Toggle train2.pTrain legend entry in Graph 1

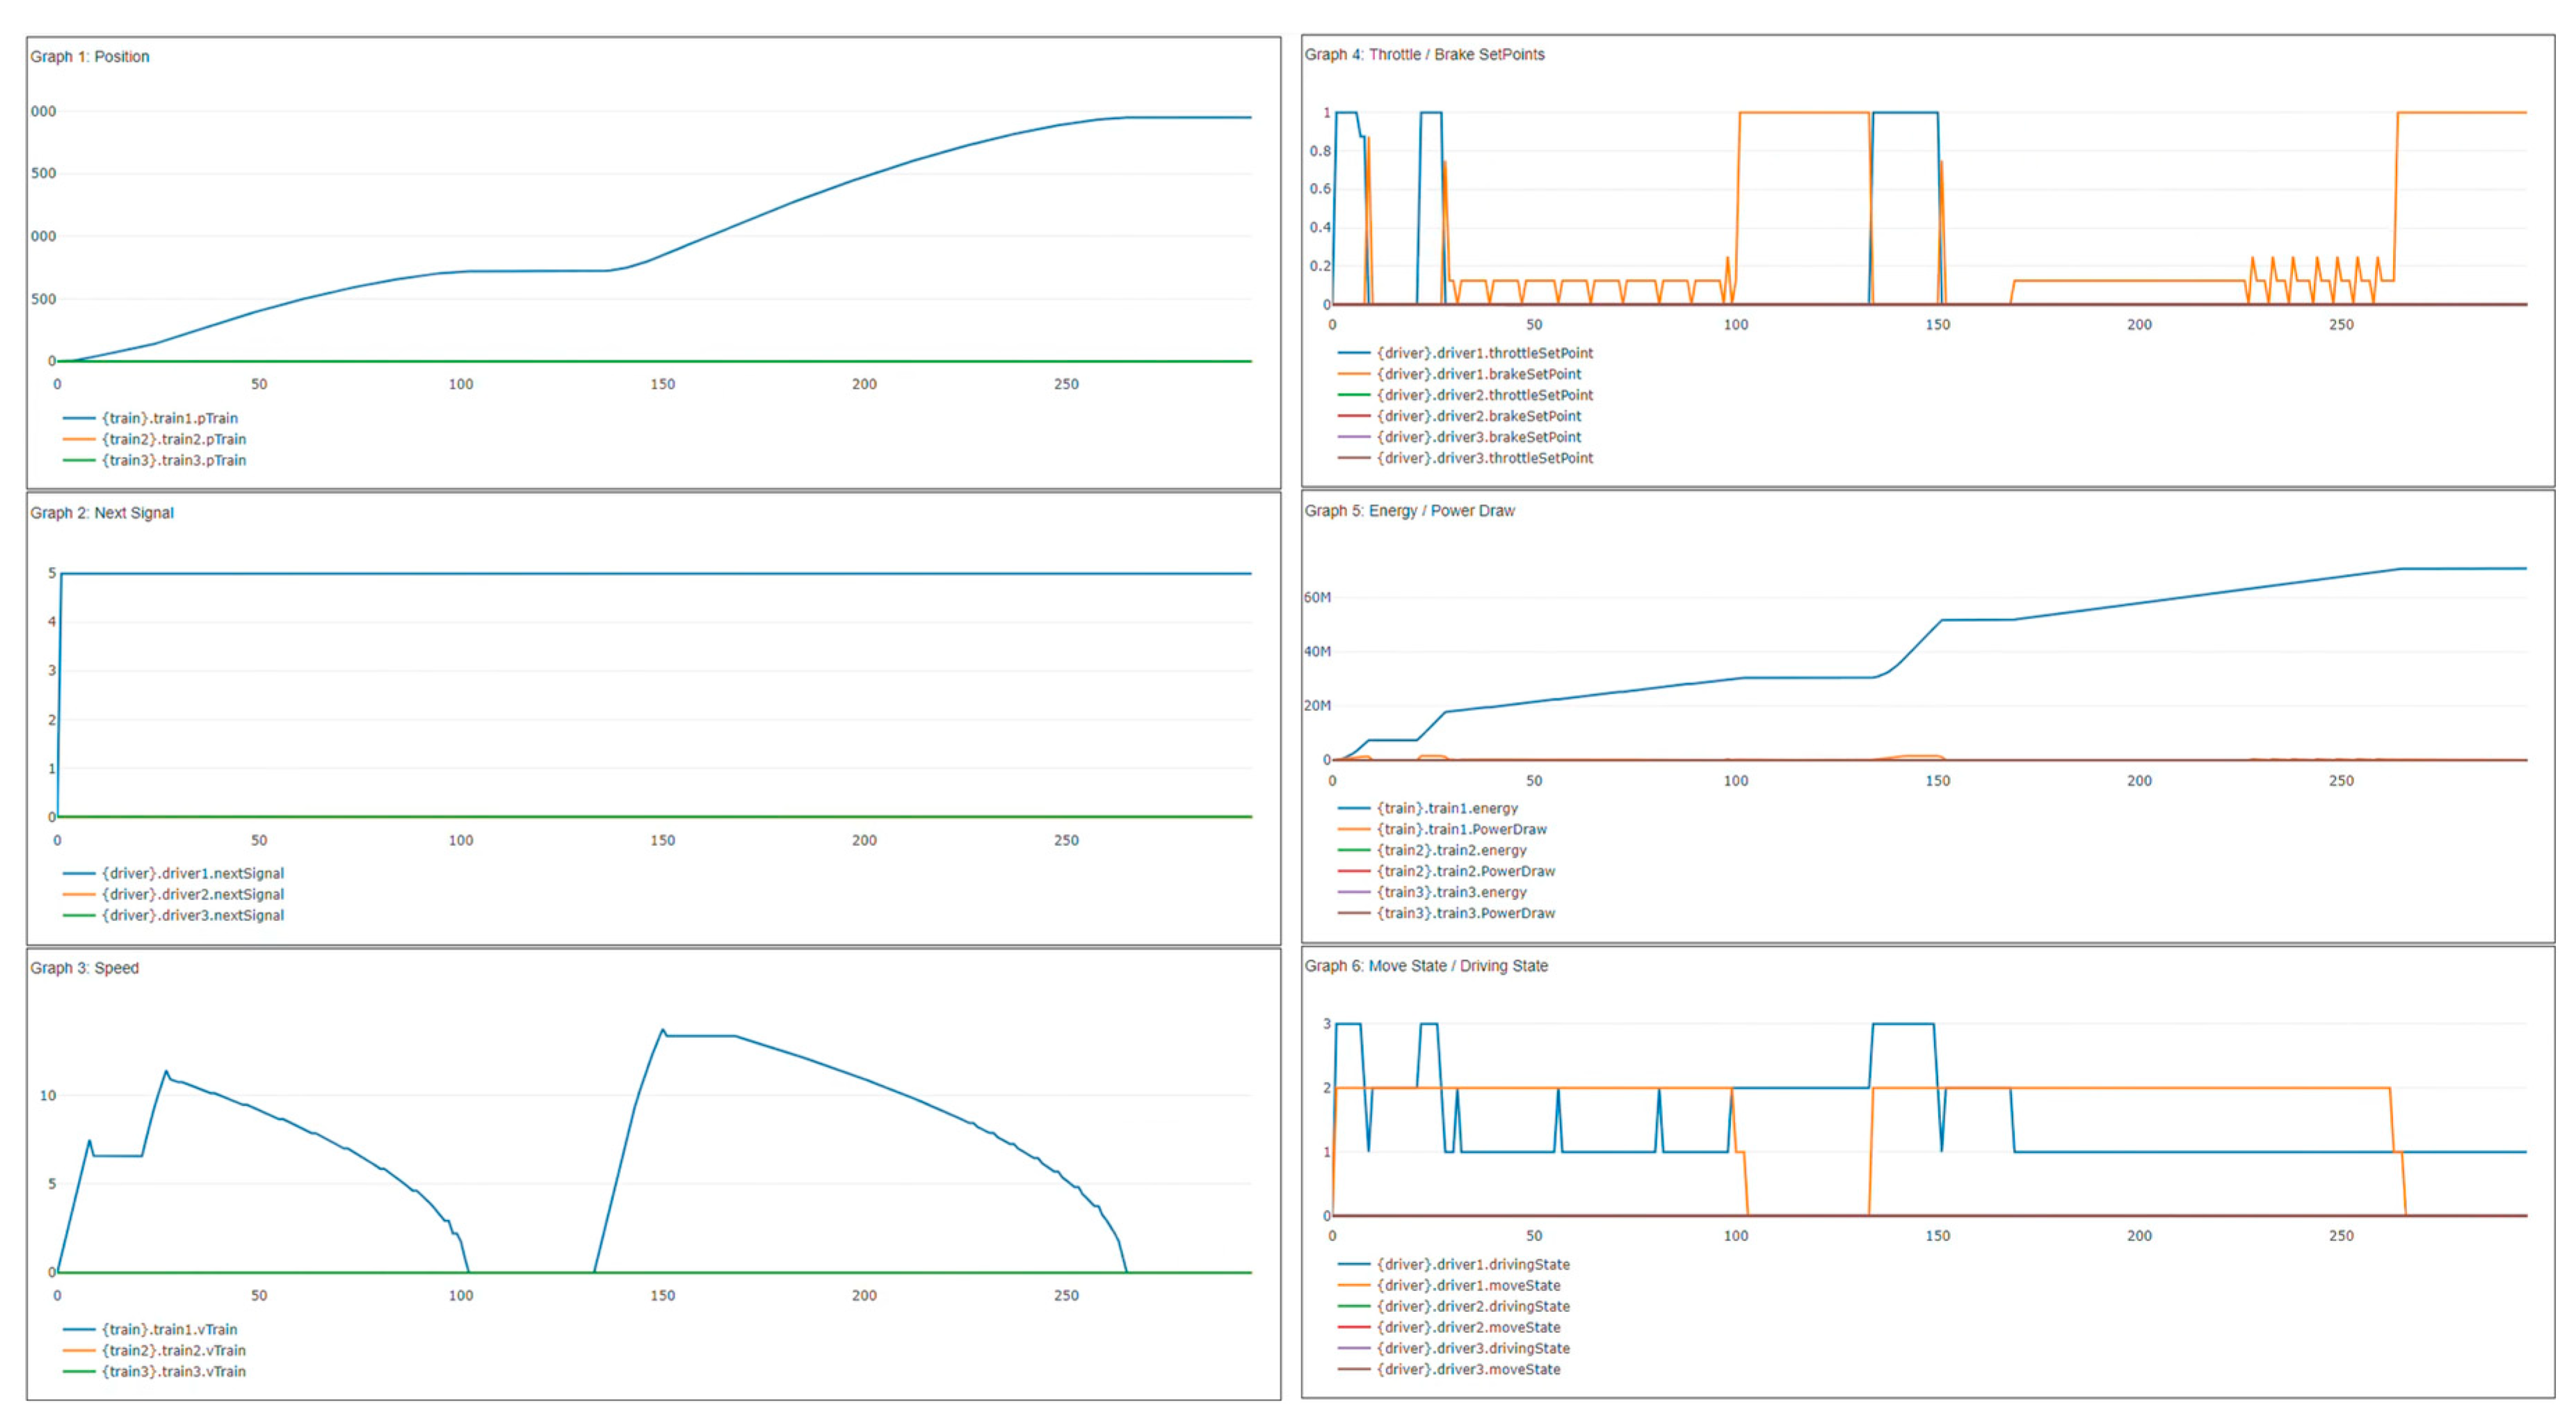(x=155, y=439)
